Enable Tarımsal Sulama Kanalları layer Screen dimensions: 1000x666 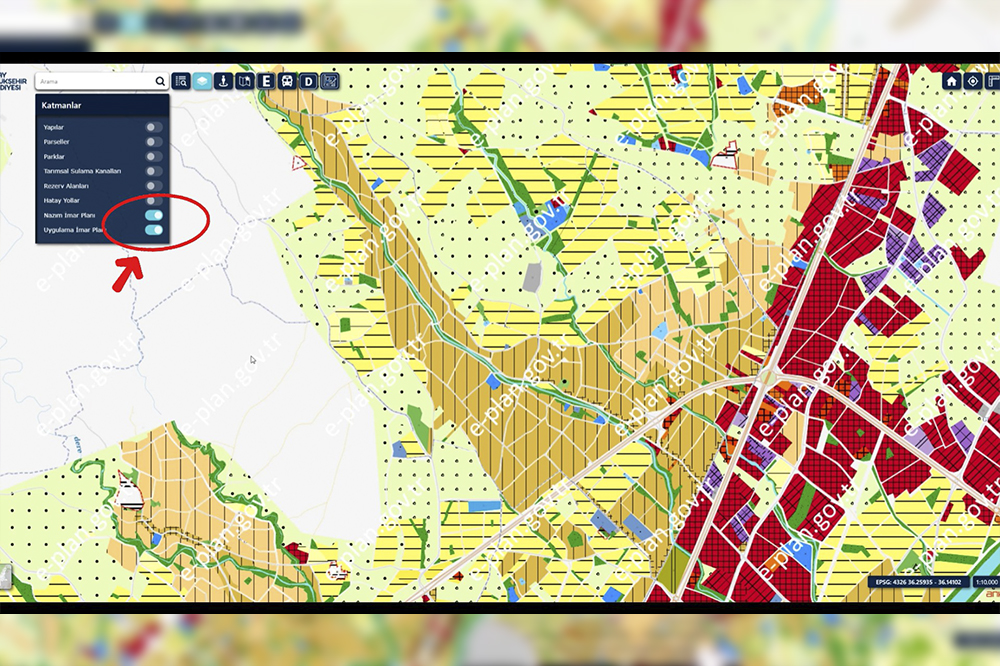pyautogui.click(x=153, y=171)
